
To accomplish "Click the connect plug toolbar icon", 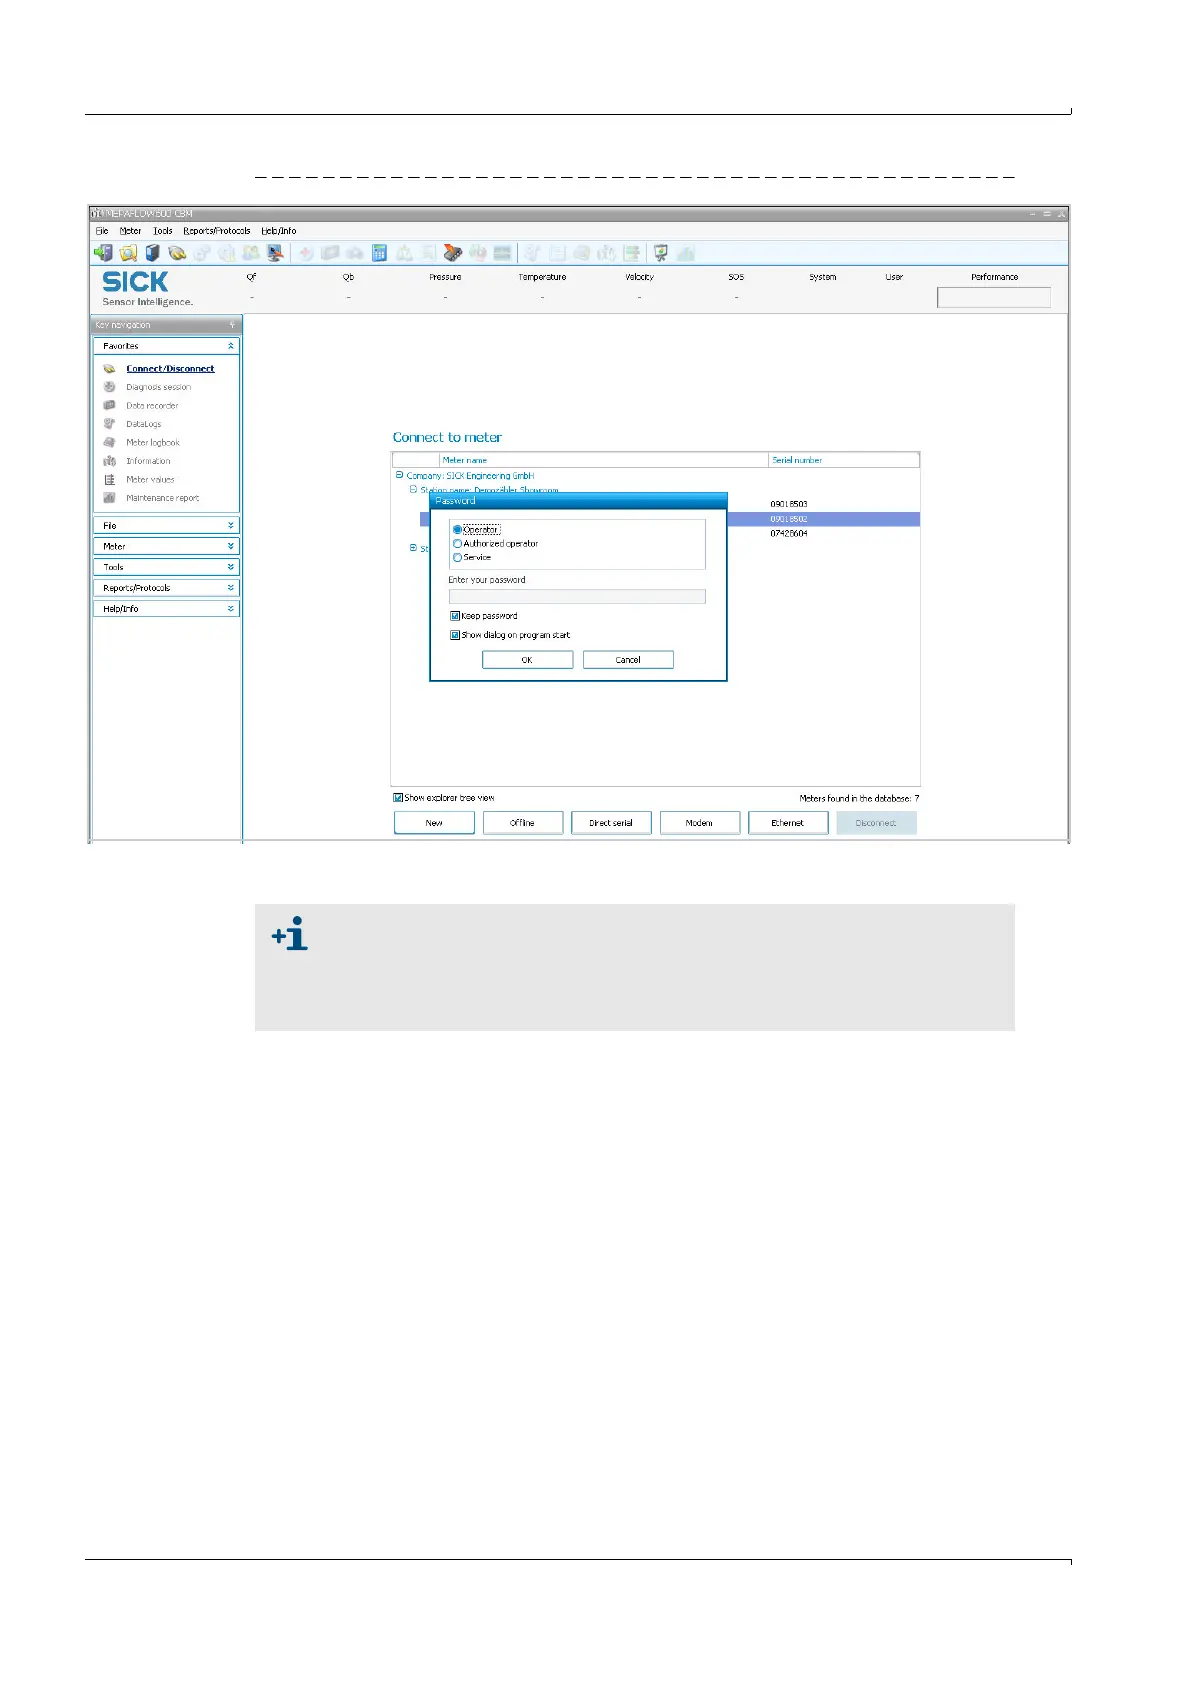I will point(177,253).
